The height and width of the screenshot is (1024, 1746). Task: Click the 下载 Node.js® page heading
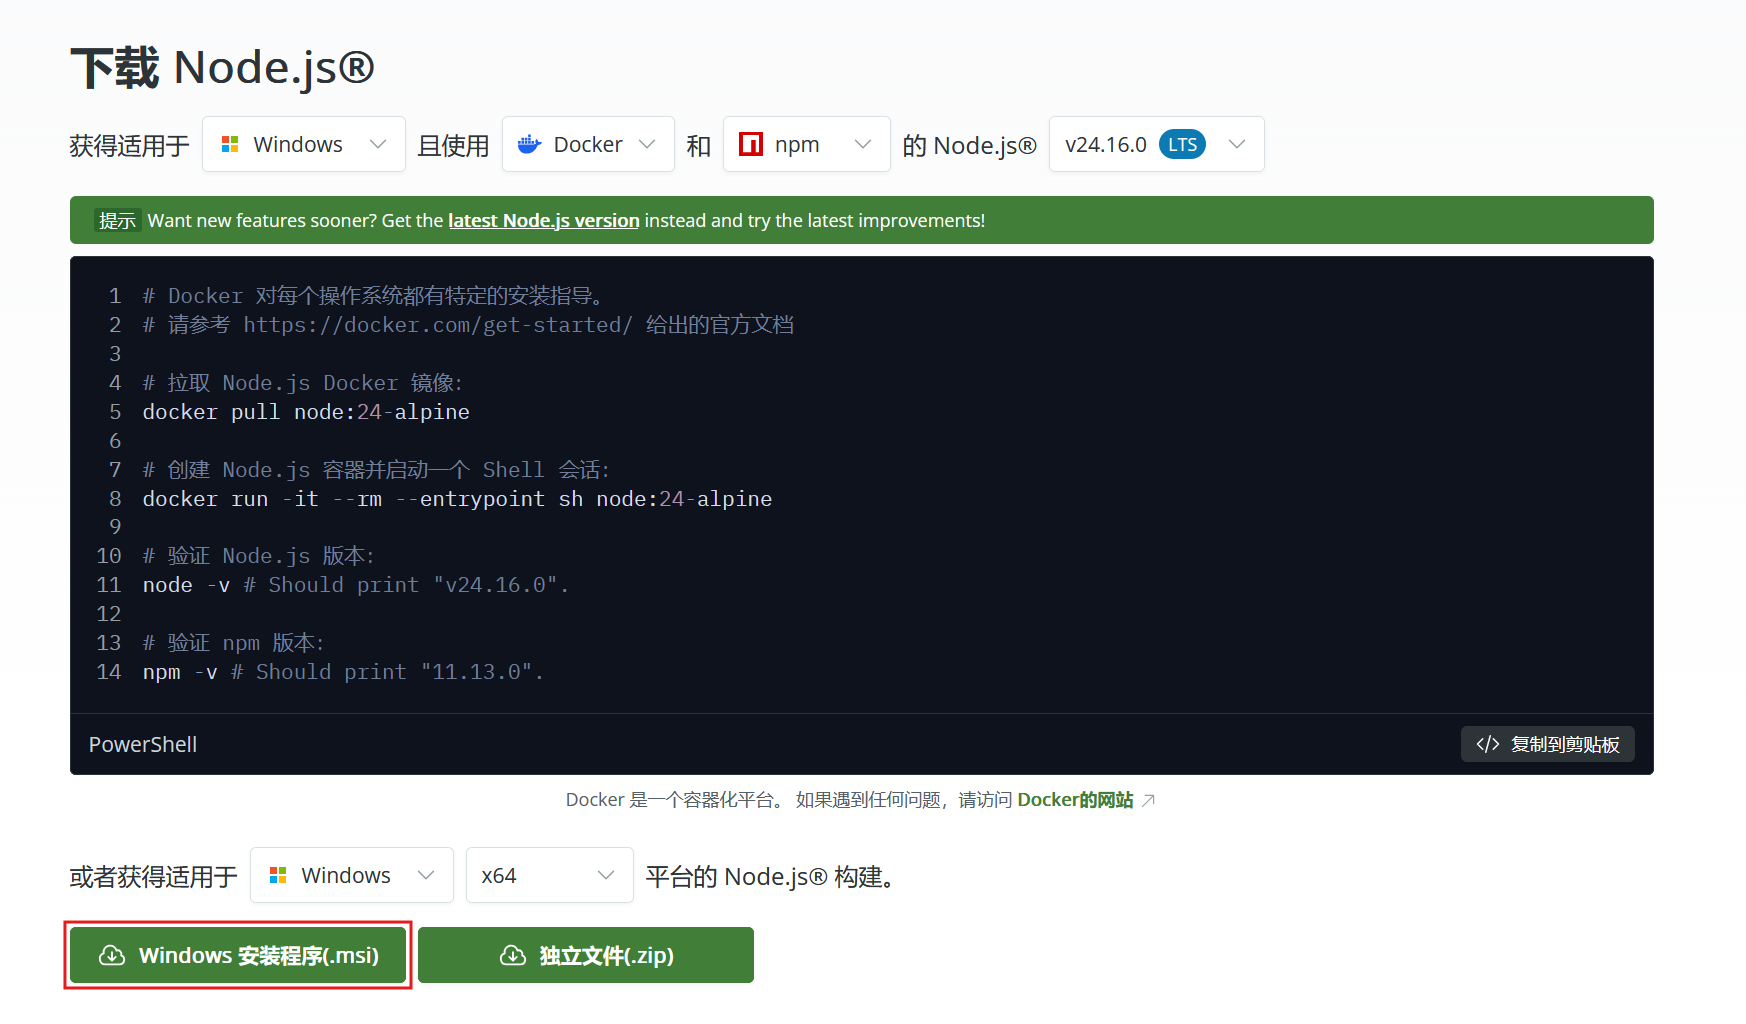click(x=222, y=68)
